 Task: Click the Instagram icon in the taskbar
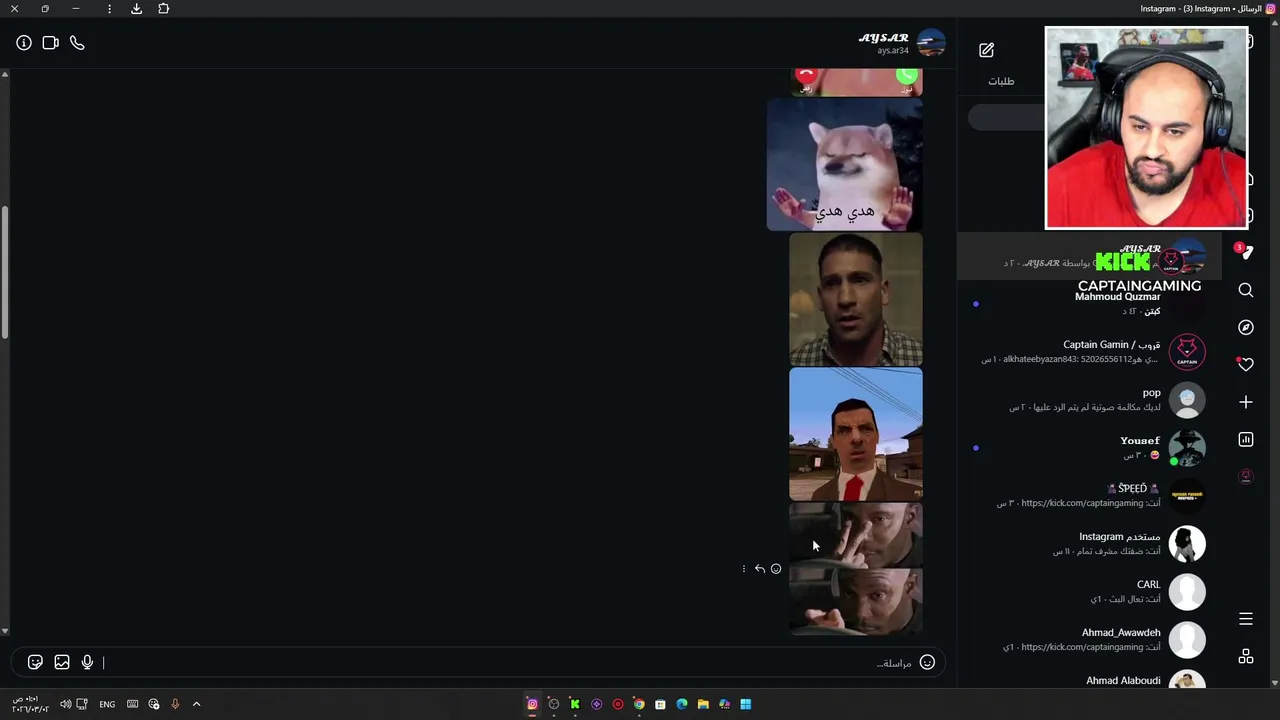coord(532,704)
